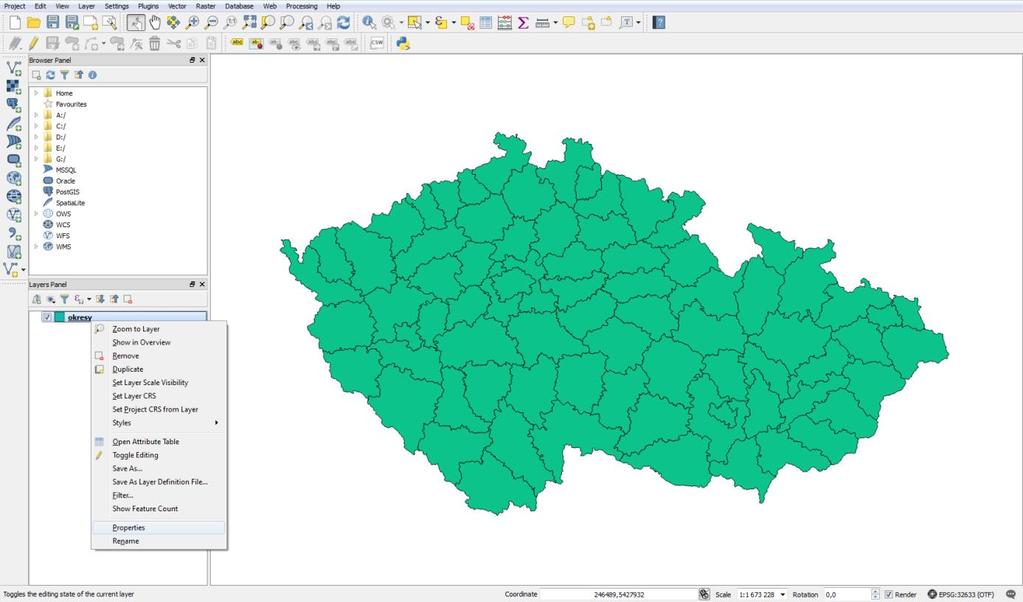The image size is (1023, 602).
Task: Select Favourites item in Browser
Action: point(70,104)
